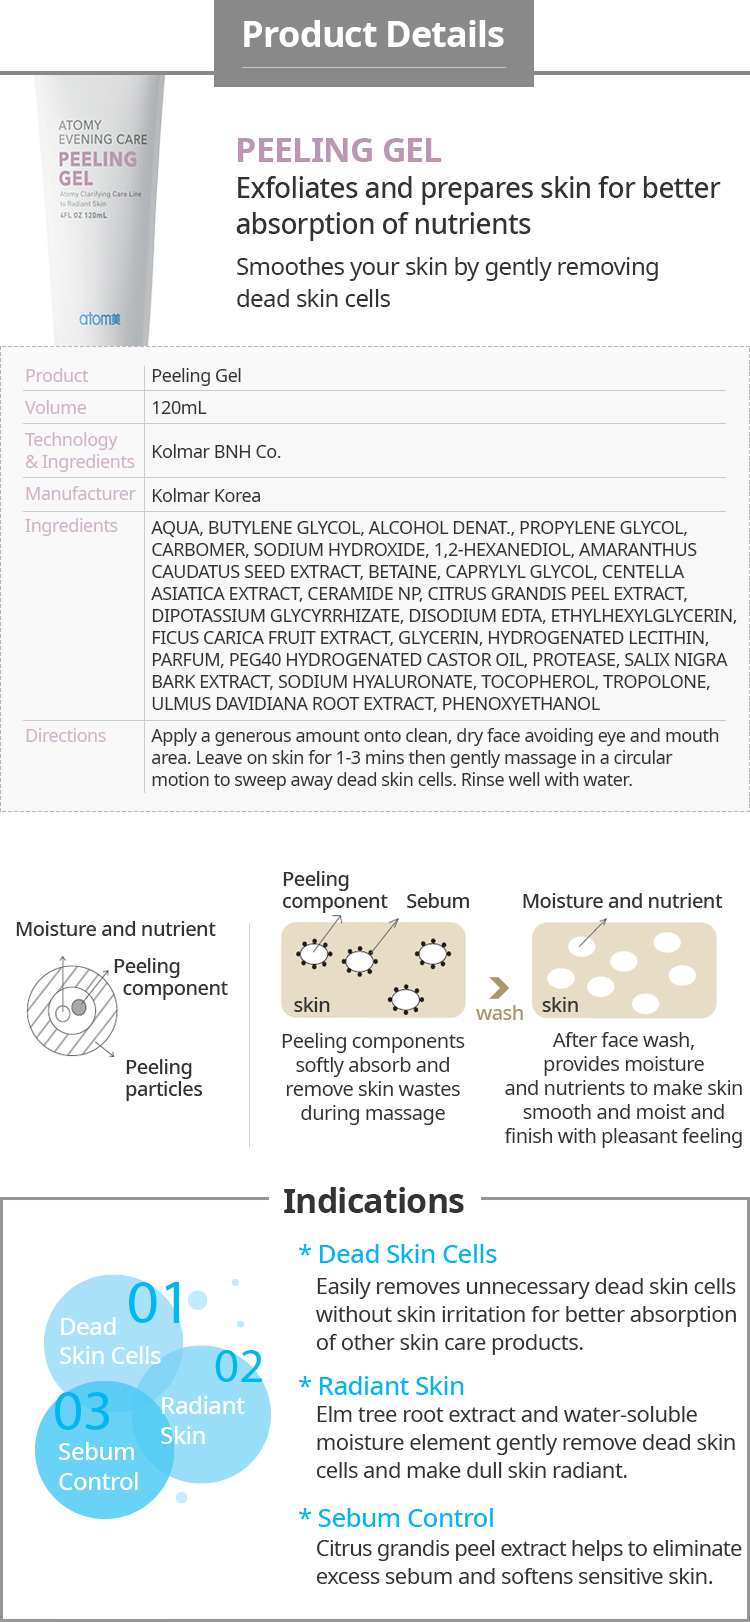Click the Indications section heading

tap(373, 1201)
